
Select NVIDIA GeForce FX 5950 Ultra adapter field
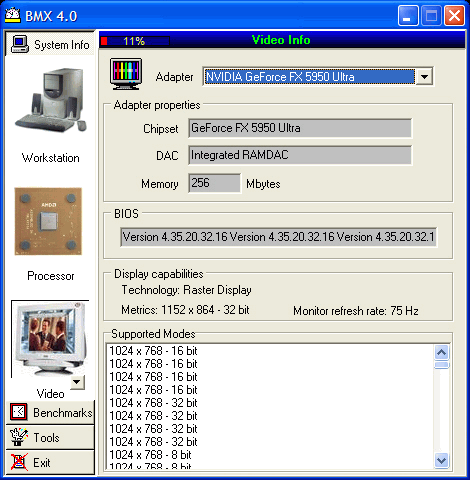pyautogui.click(x=309, y=77)
